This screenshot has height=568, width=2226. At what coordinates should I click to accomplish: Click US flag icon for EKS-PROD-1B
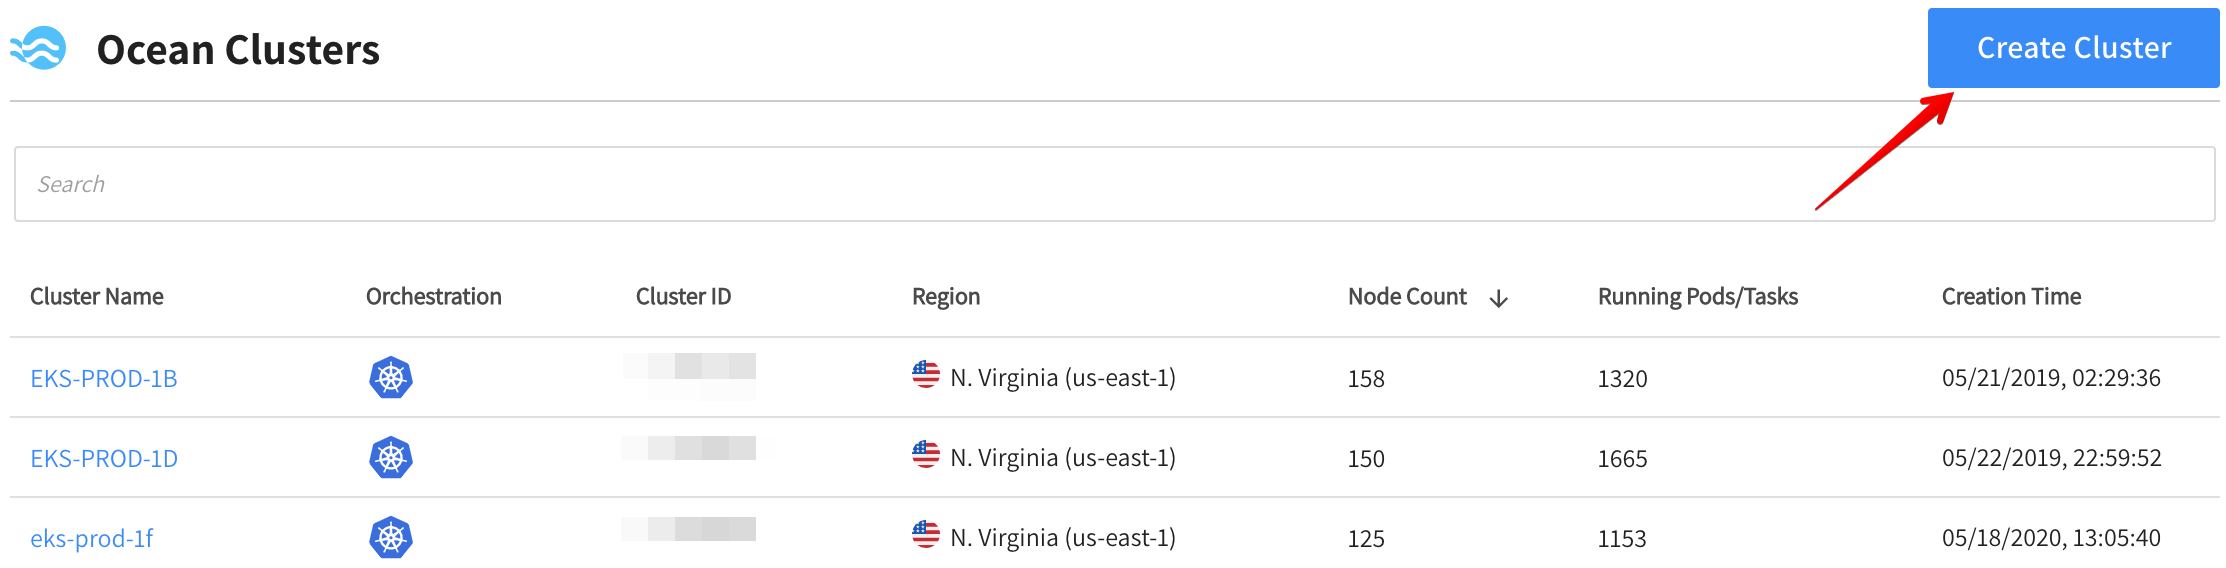point(926,375)
